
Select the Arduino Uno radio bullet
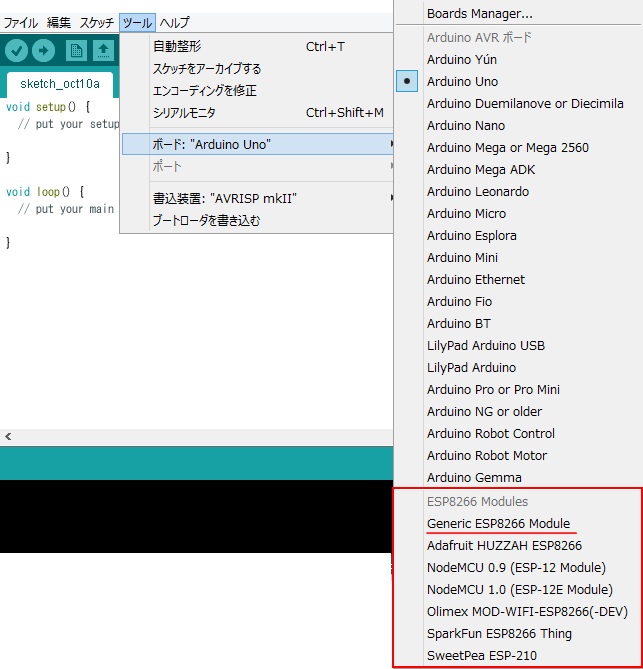[407, 81]
